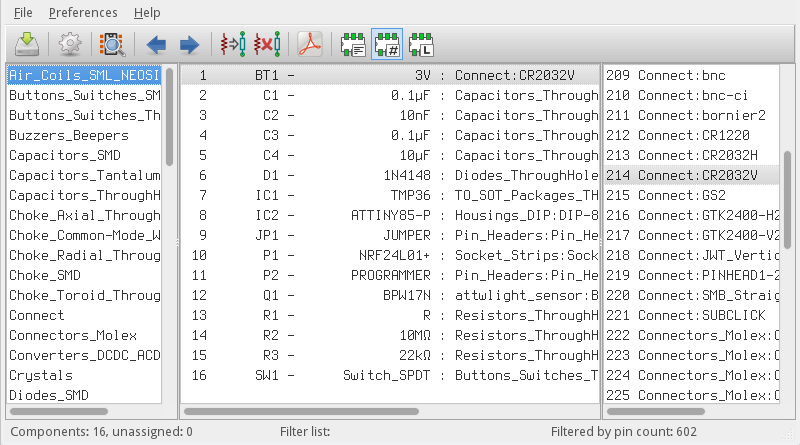This screenshot has width=800, height=445.
Task: Select component row Q1 BPW17N
Action: (390, 295)
